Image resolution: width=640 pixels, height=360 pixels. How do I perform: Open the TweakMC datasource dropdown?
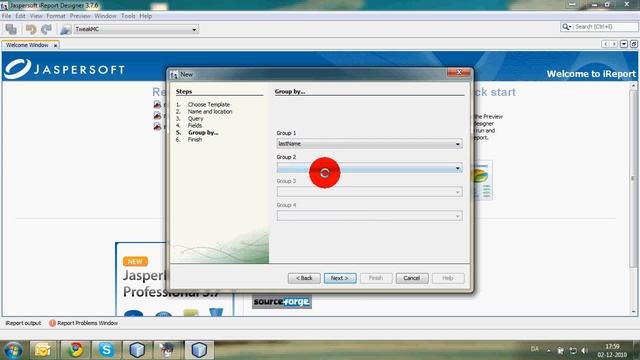[136, 29]
